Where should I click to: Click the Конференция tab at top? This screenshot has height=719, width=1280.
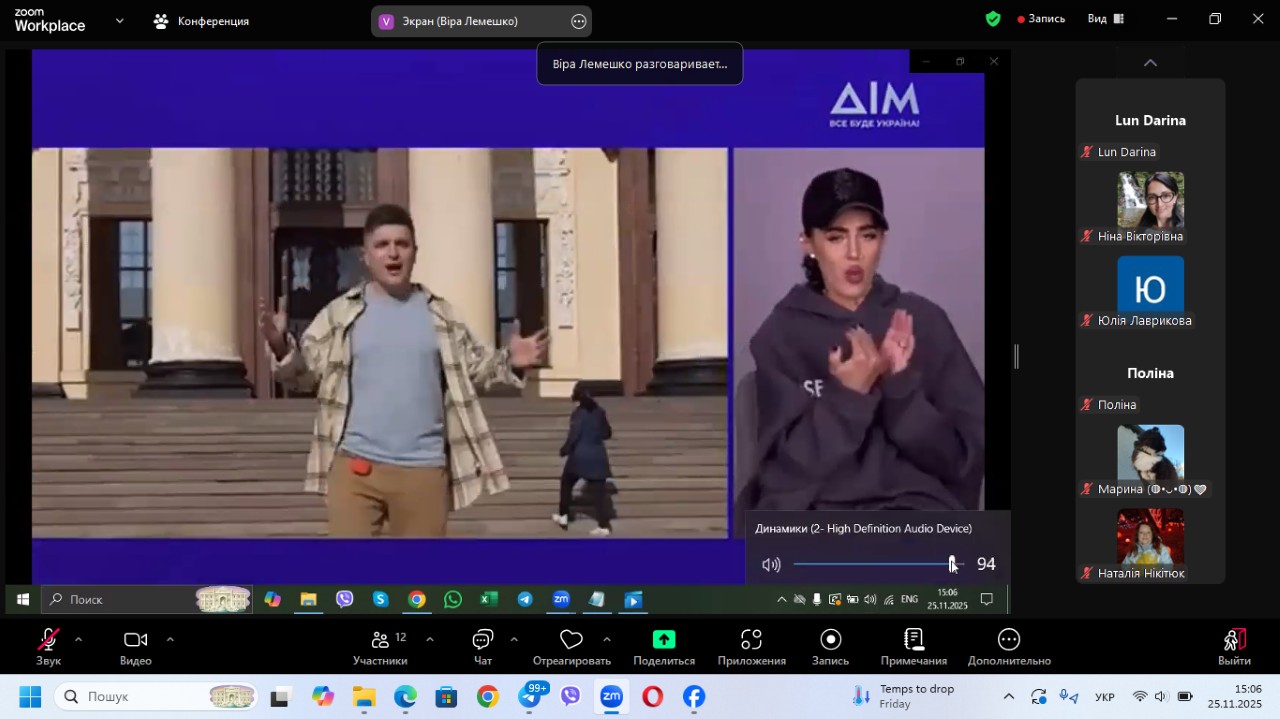click(201, 21)
